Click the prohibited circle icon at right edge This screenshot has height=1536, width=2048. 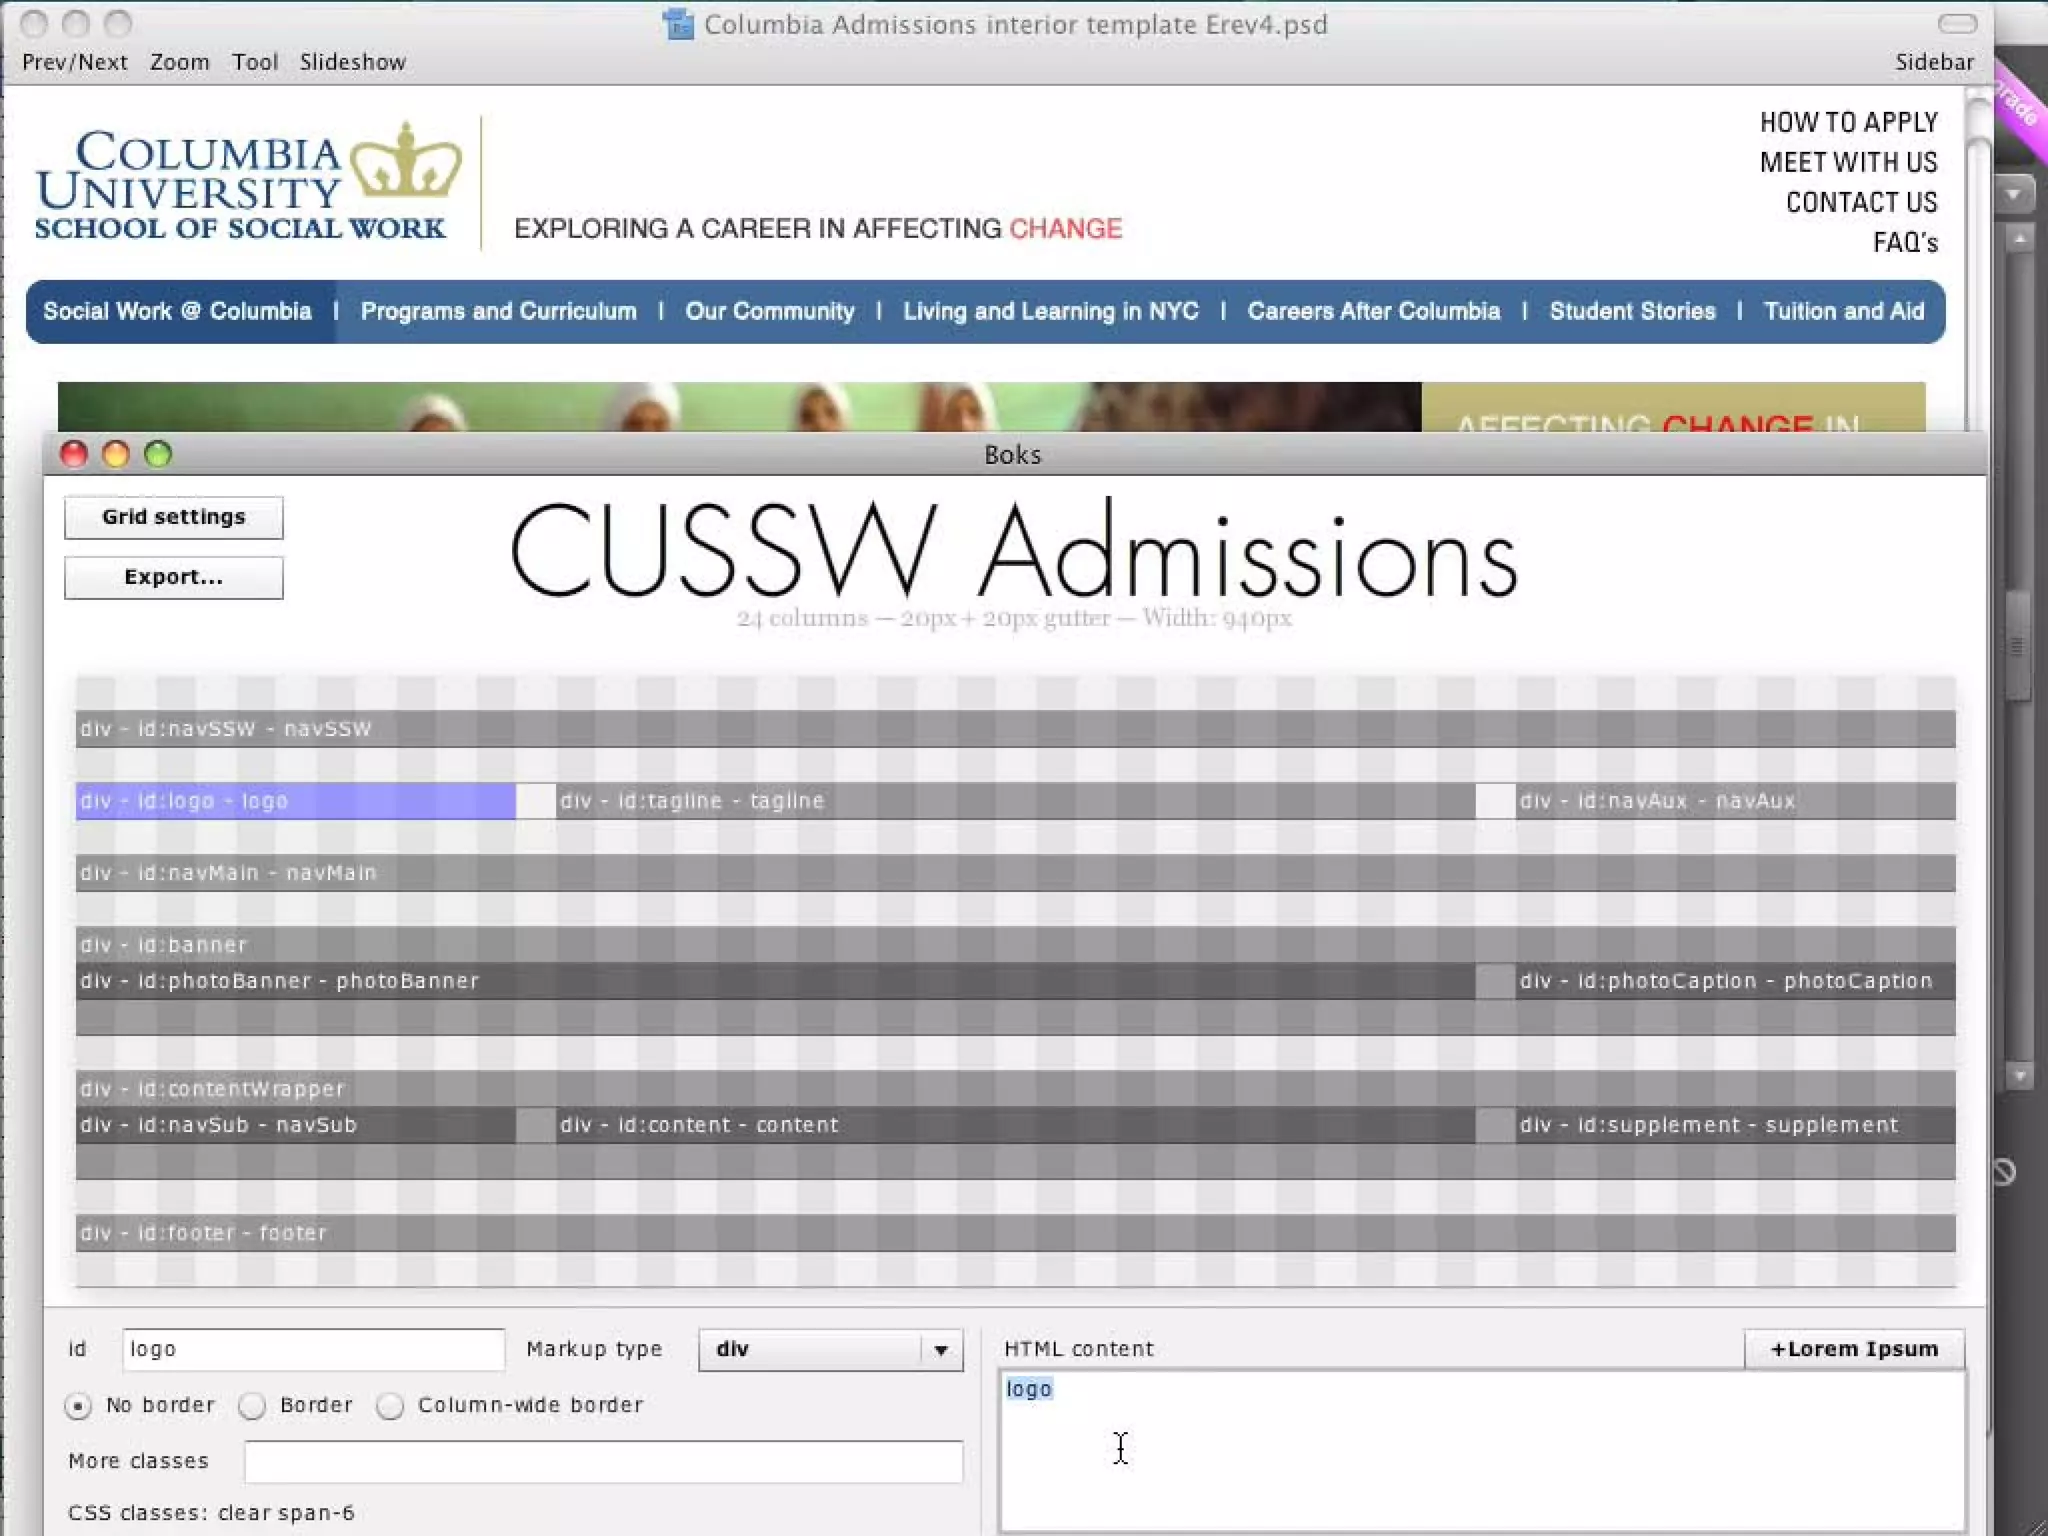[2004, 1171]
